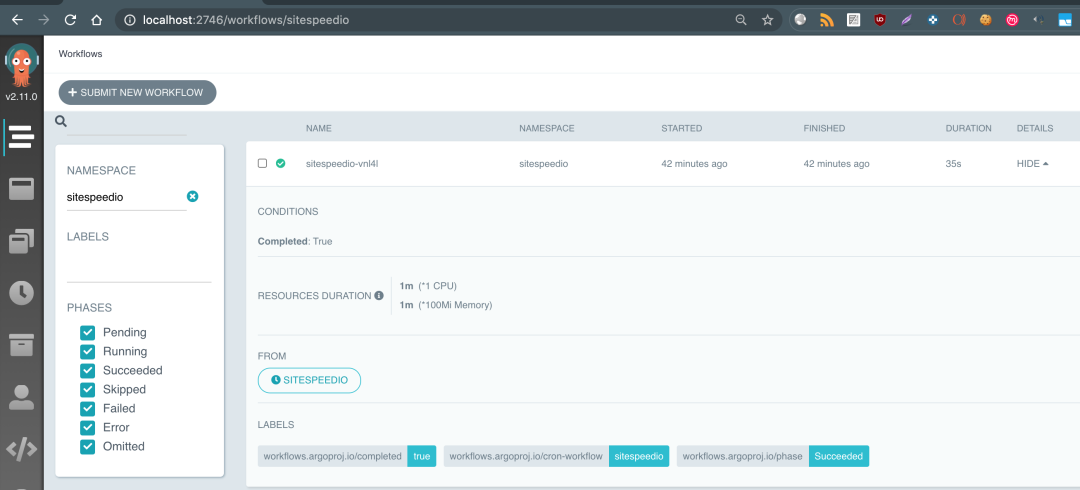Open the User profile sidebar icon

click(21, 398)
